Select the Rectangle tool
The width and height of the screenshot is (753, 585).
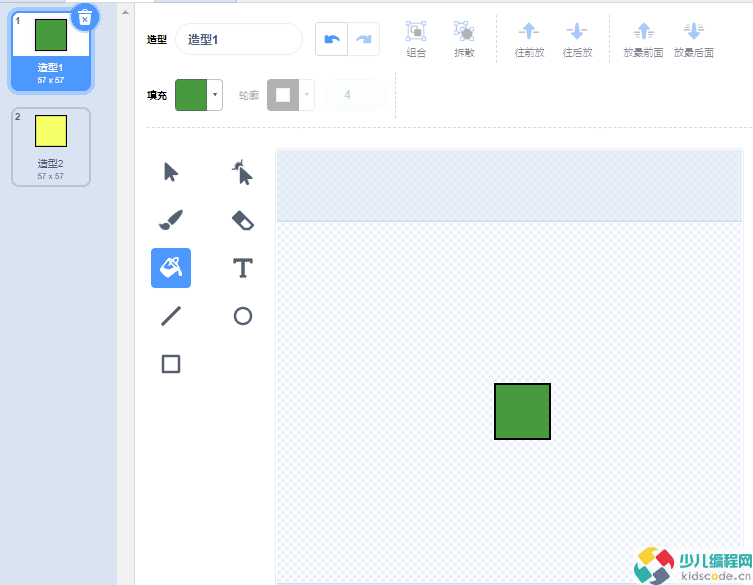(171, 364)
